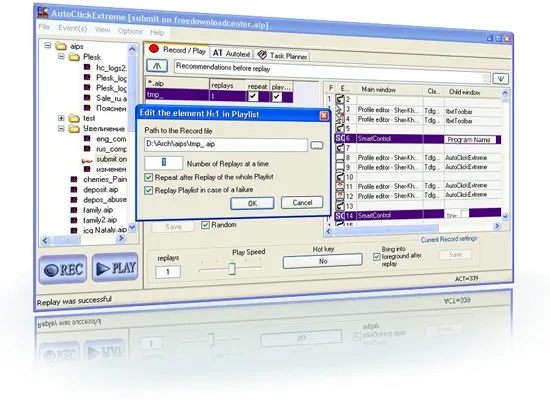Uncheck Repeat after Replay of the whole Playlist
Screen dimensions: 550x420
[148, 177]
